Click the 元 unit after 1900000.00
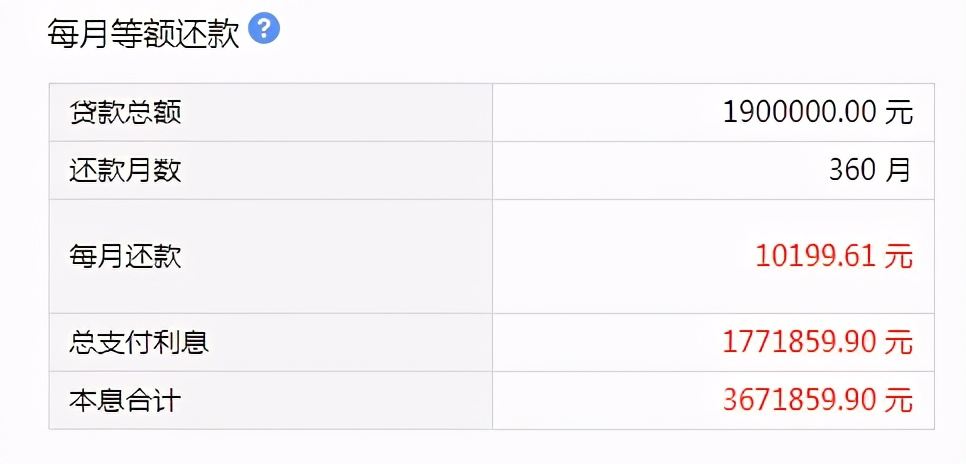Viewport: 966px width, 464px height. (x=899, y=113)
